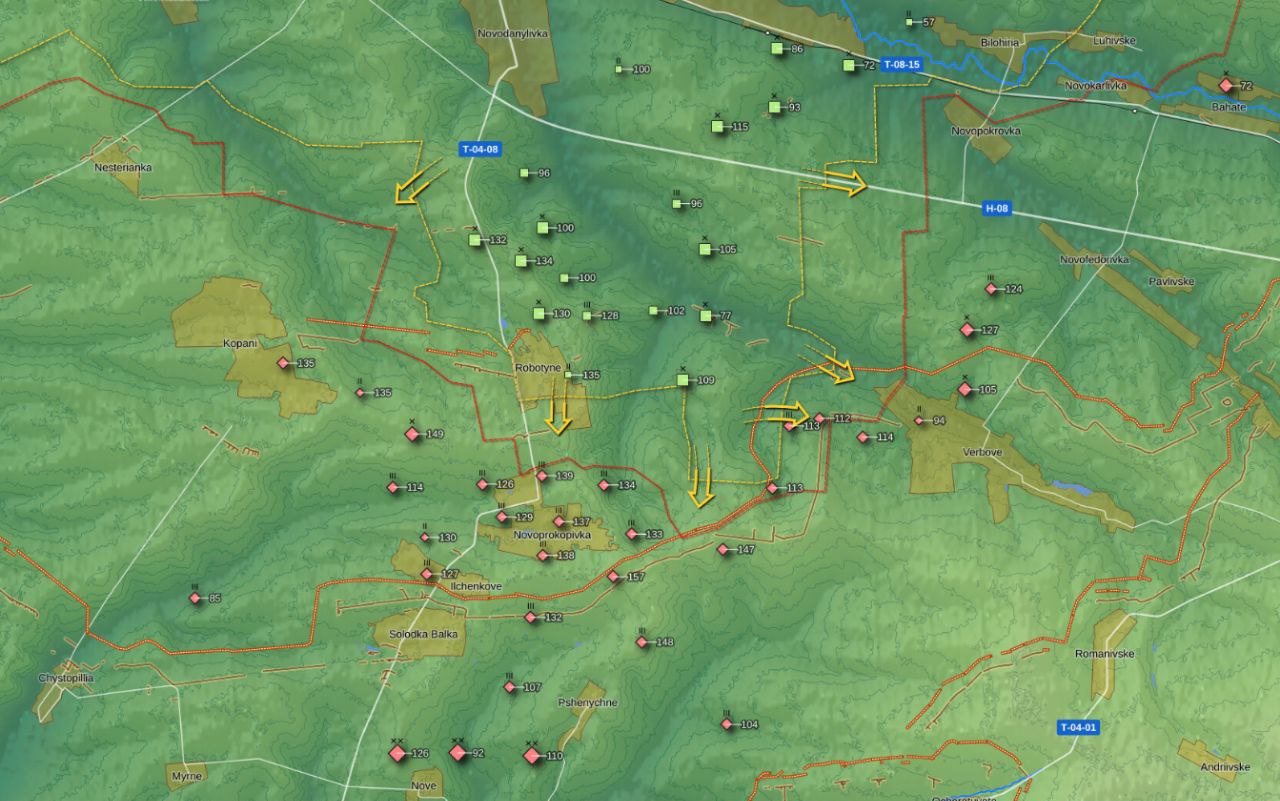Select the green unit marker labeled 93
The height and width of the screenshot is (801, 1280).
(774, 107)
